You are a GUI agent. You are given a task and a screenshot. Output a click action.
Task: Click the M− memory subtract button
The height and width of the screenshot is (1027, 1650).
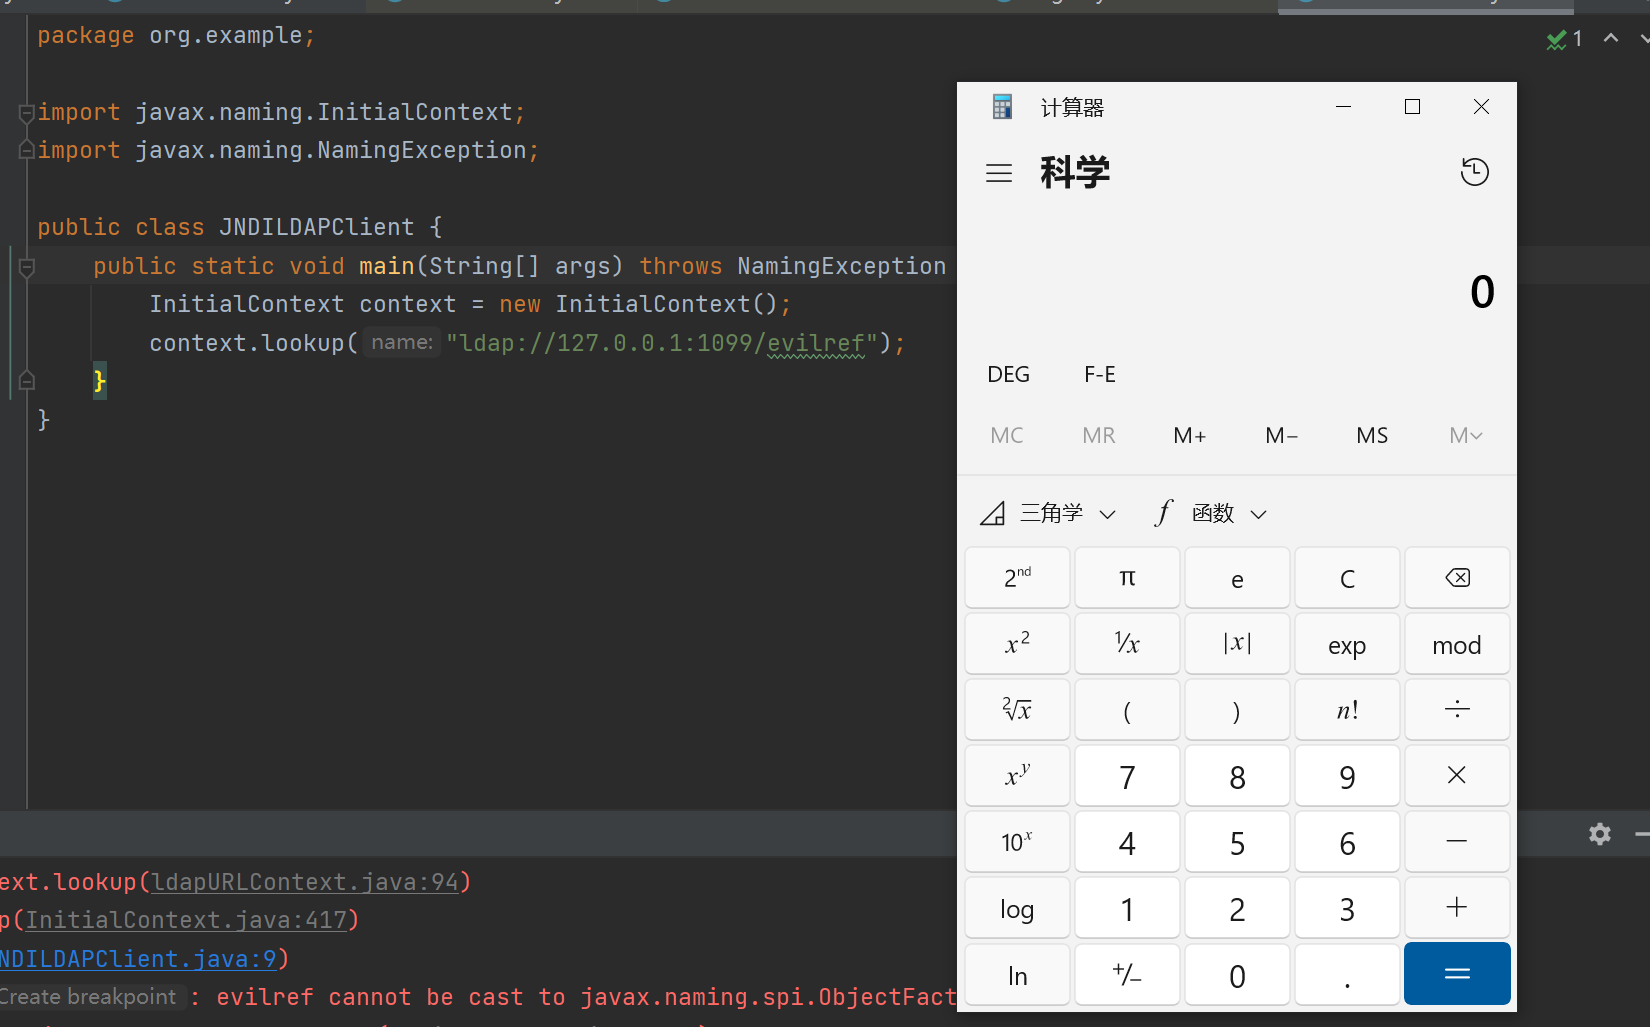[x=1281, y=435]
